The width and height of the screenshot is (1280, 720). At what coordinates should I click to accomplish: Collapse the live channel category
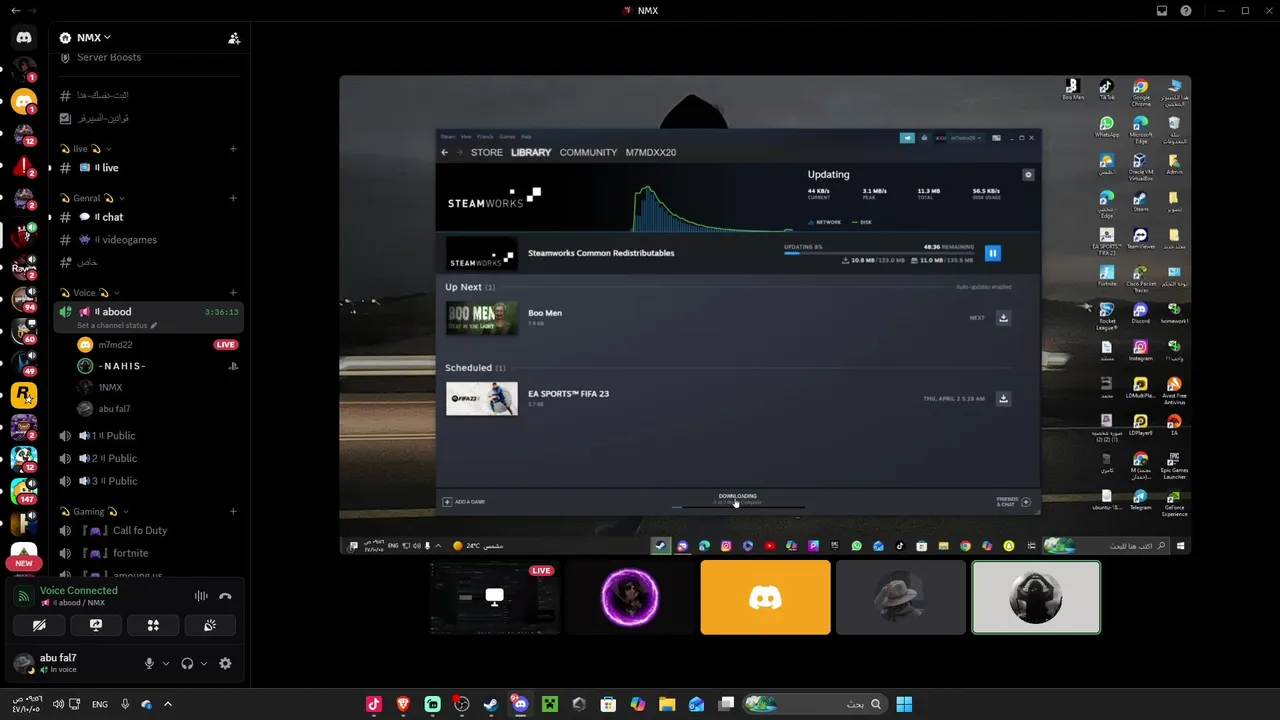point(86,149)
